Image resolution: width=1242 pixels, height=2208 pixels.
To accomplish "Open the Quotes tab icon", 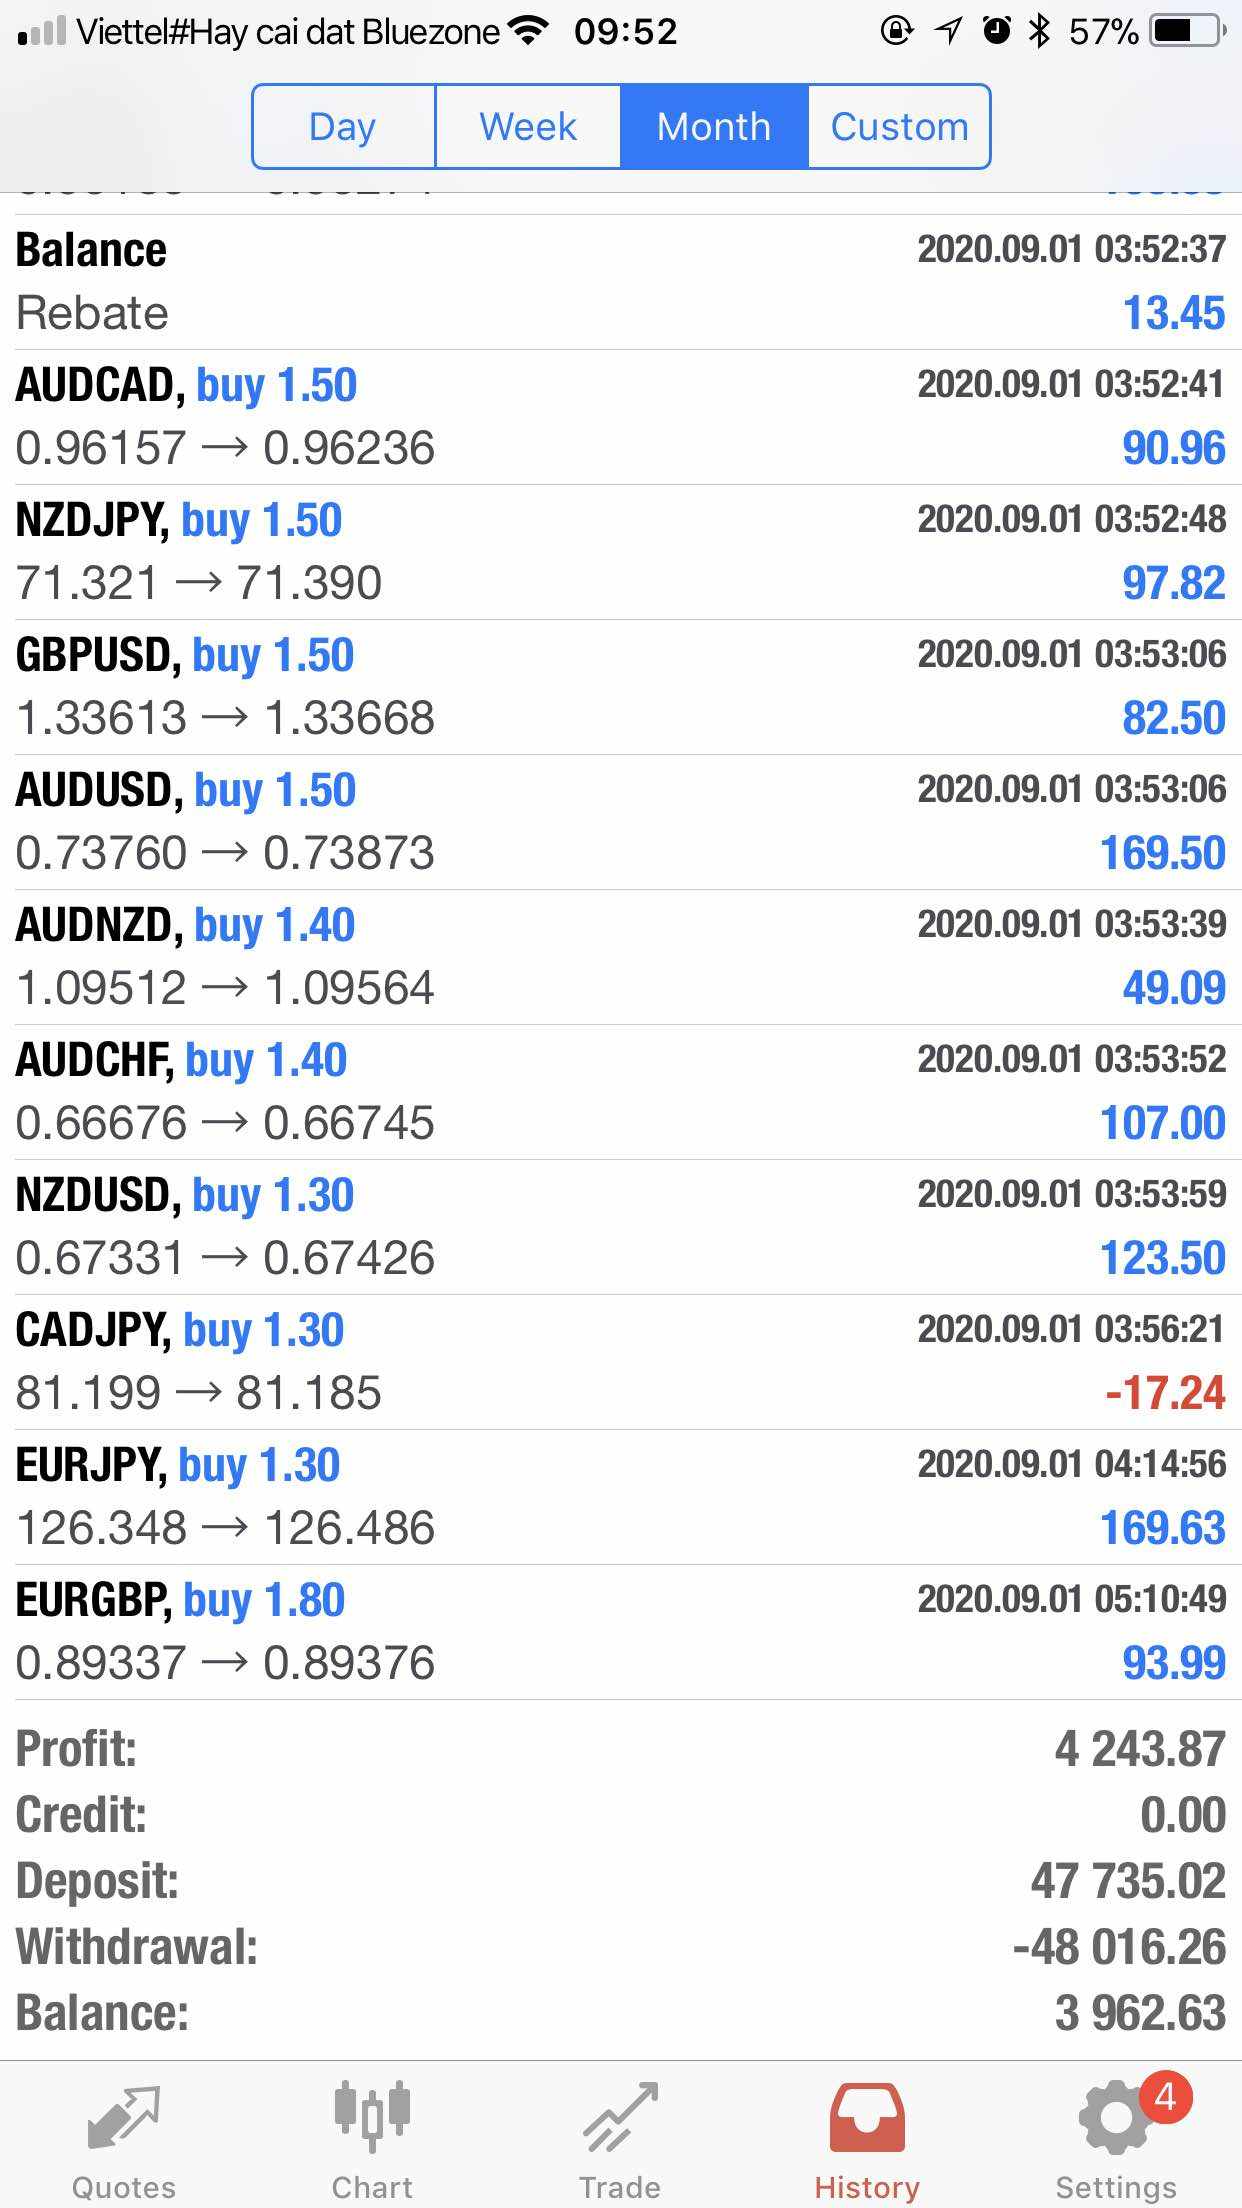I will click(123, 2119).
